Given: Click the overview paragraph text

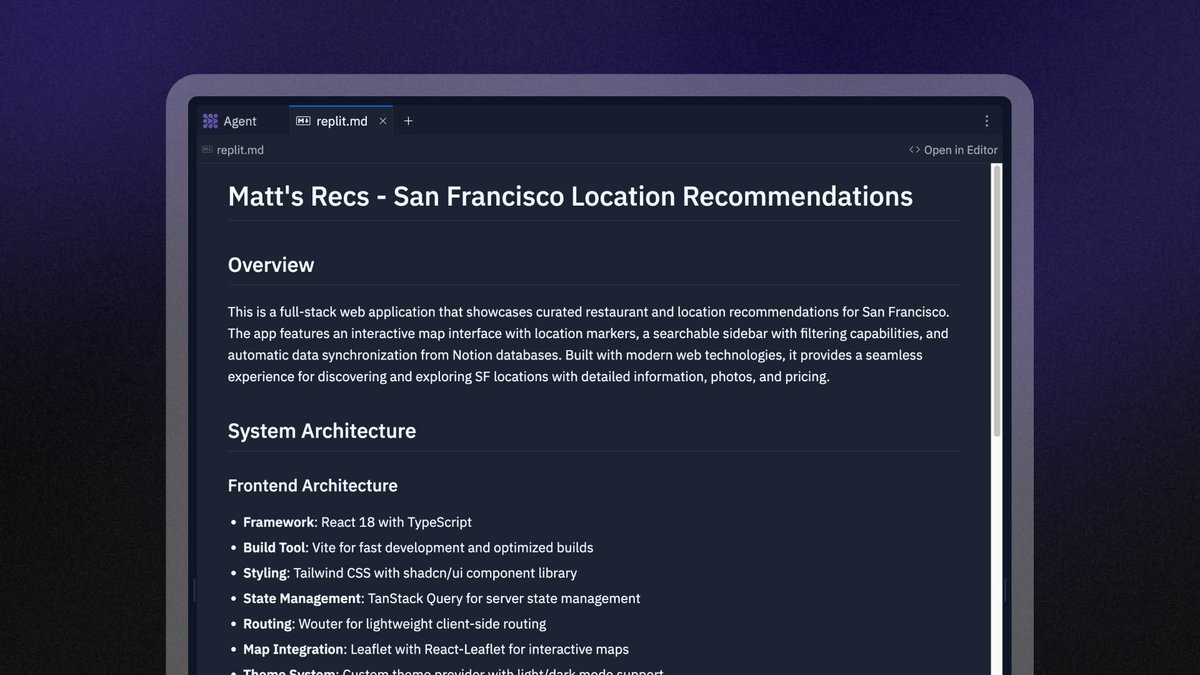Looking at the screenshot, I should tap(589, 344).
